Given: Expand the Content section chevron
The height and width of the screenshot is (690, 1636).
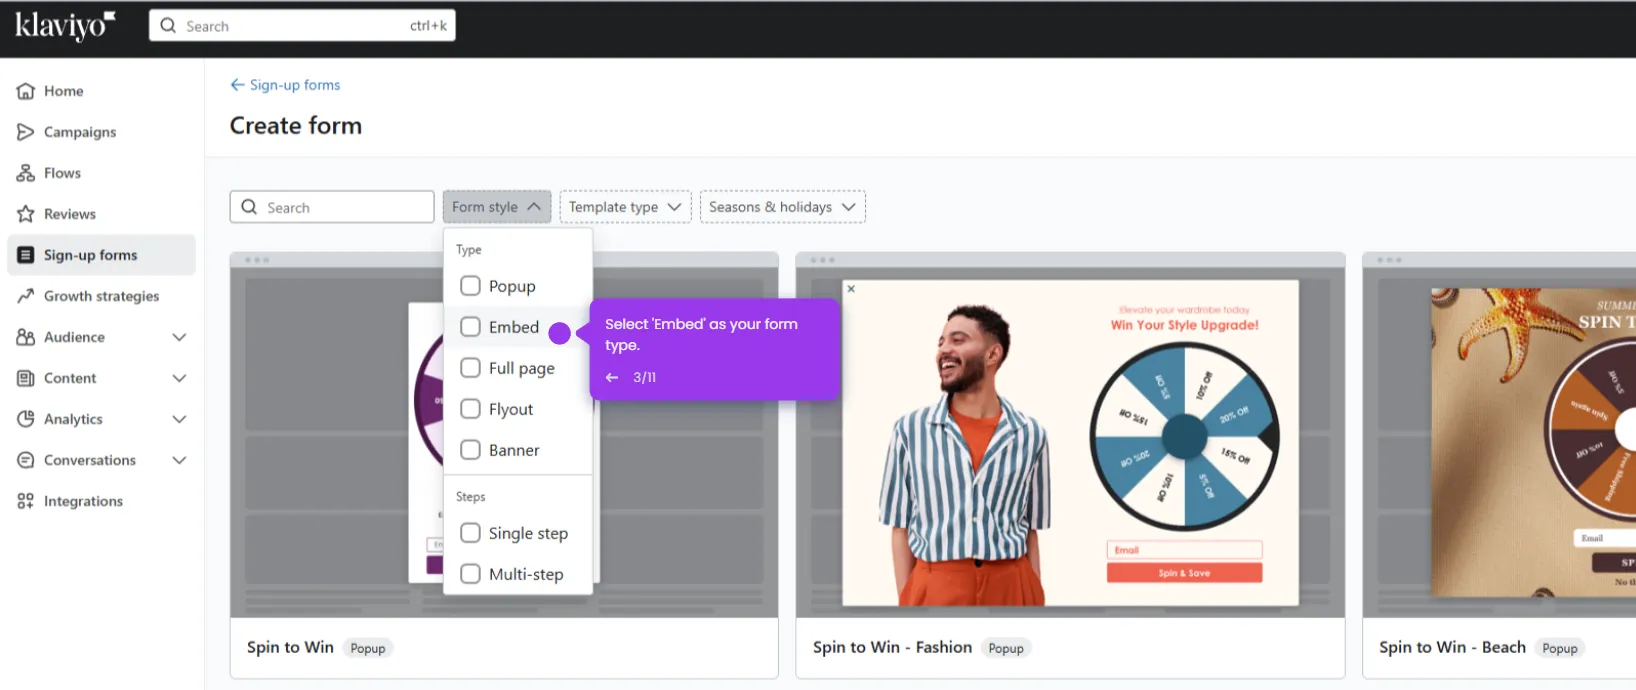Looking at the screenshot, I should click(x=179, y=378).
